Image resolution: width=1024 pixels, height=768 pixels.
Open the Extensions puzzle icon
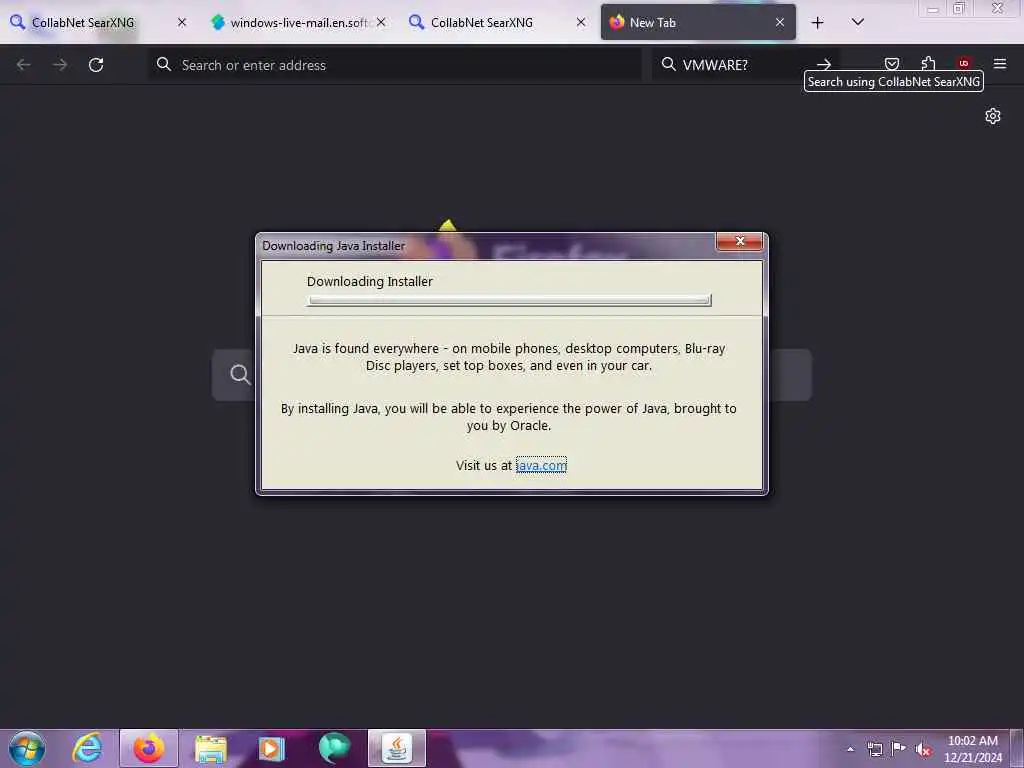point(928,63)
